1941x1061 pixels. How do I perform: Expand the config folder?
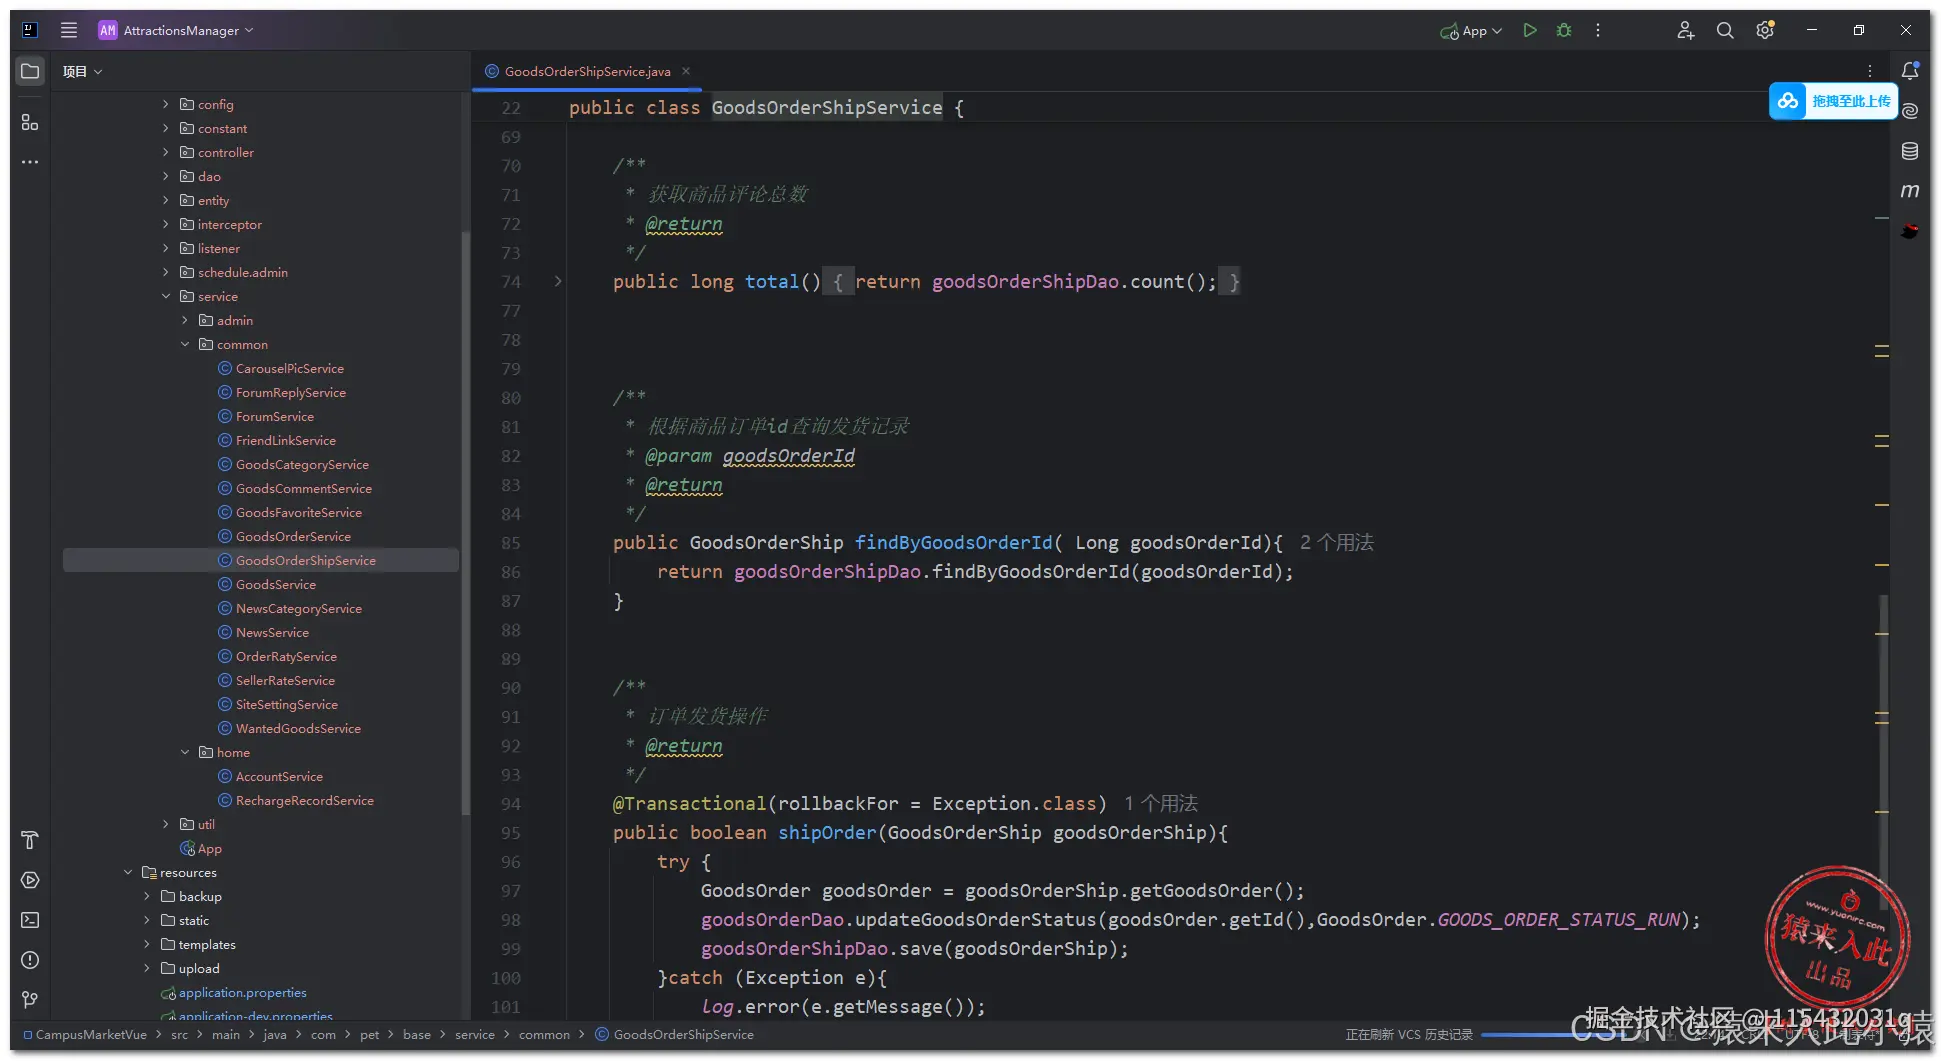coord(166,104)
